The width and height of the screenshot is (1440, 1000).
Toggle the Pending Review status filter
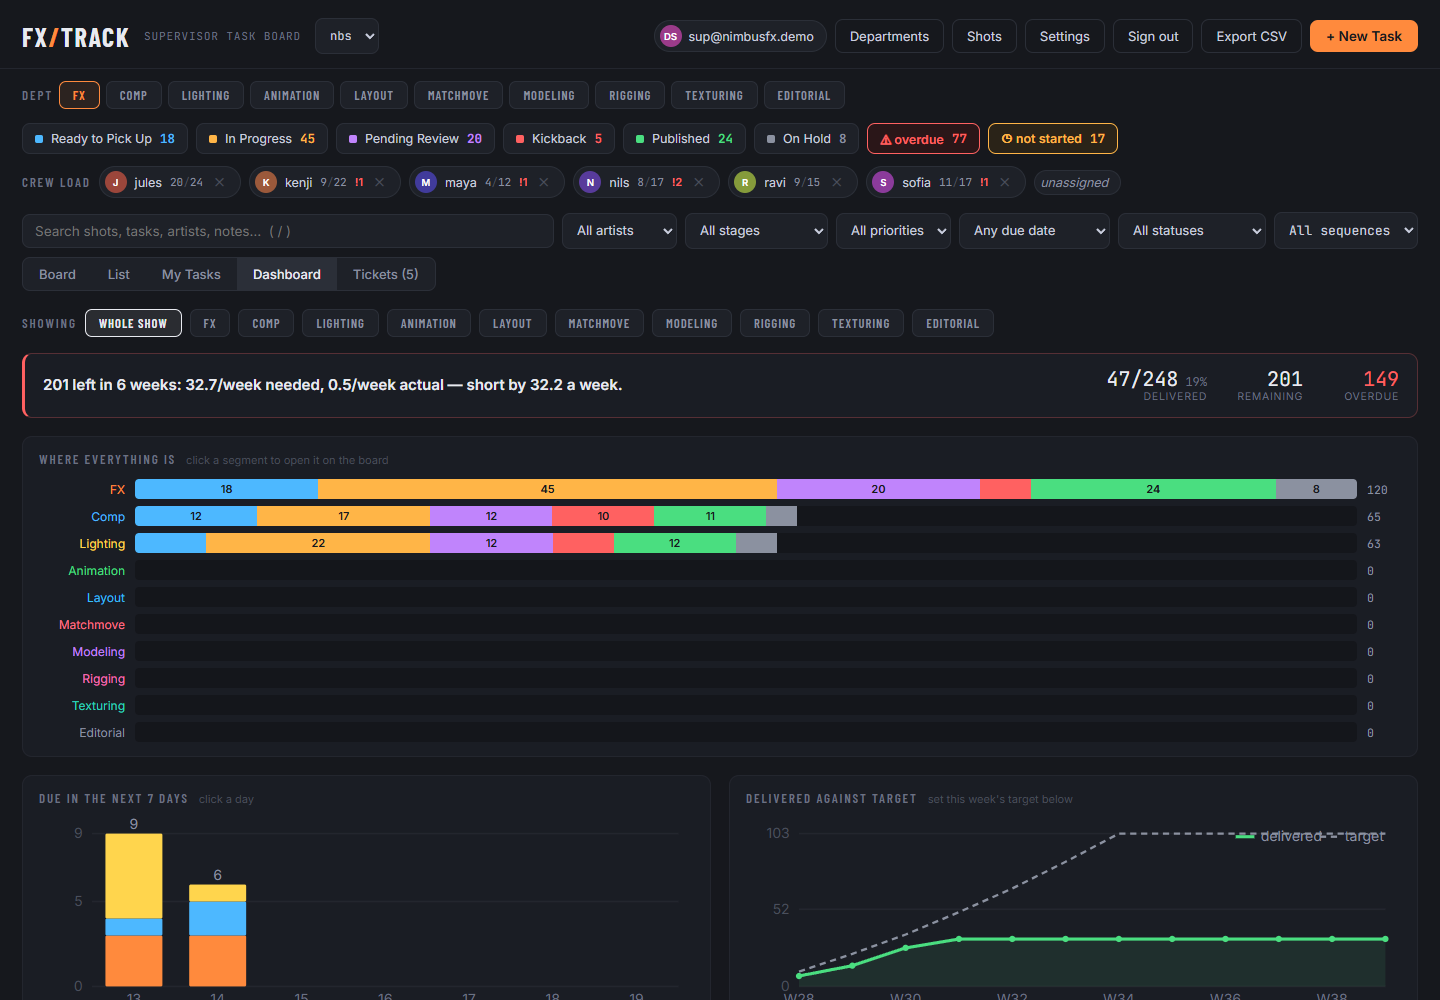415,139
